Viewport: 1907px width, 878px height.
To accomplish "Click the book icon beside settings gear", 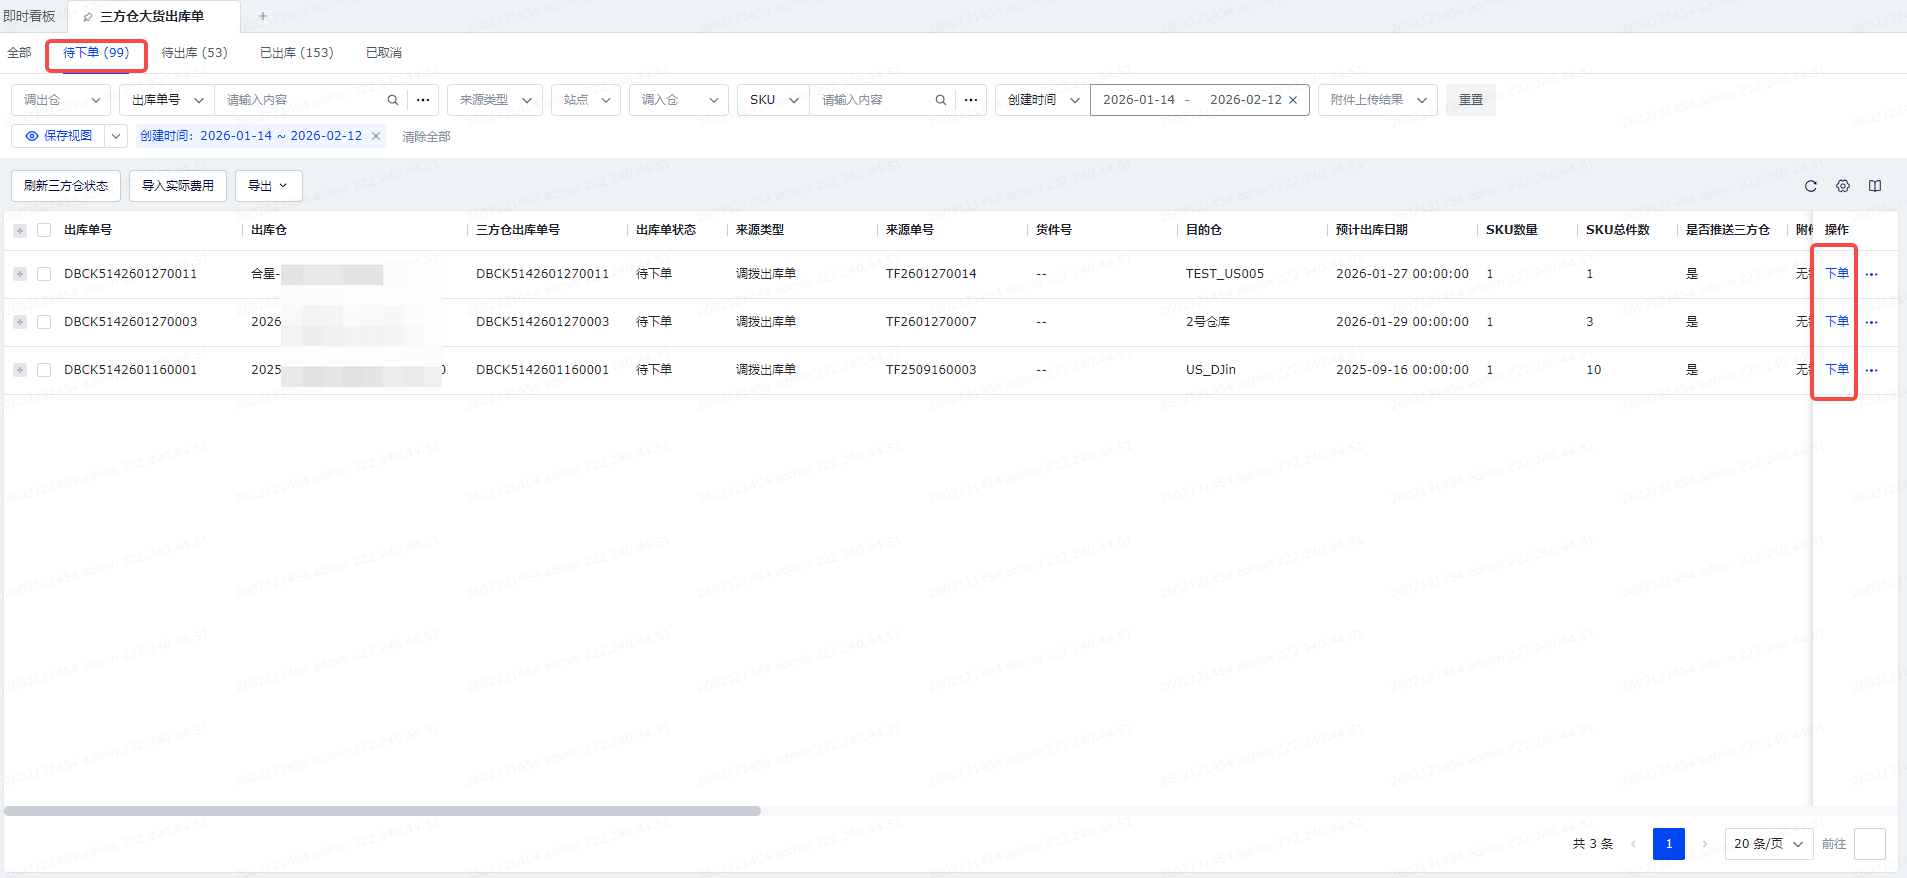I will pos(1874,186).
